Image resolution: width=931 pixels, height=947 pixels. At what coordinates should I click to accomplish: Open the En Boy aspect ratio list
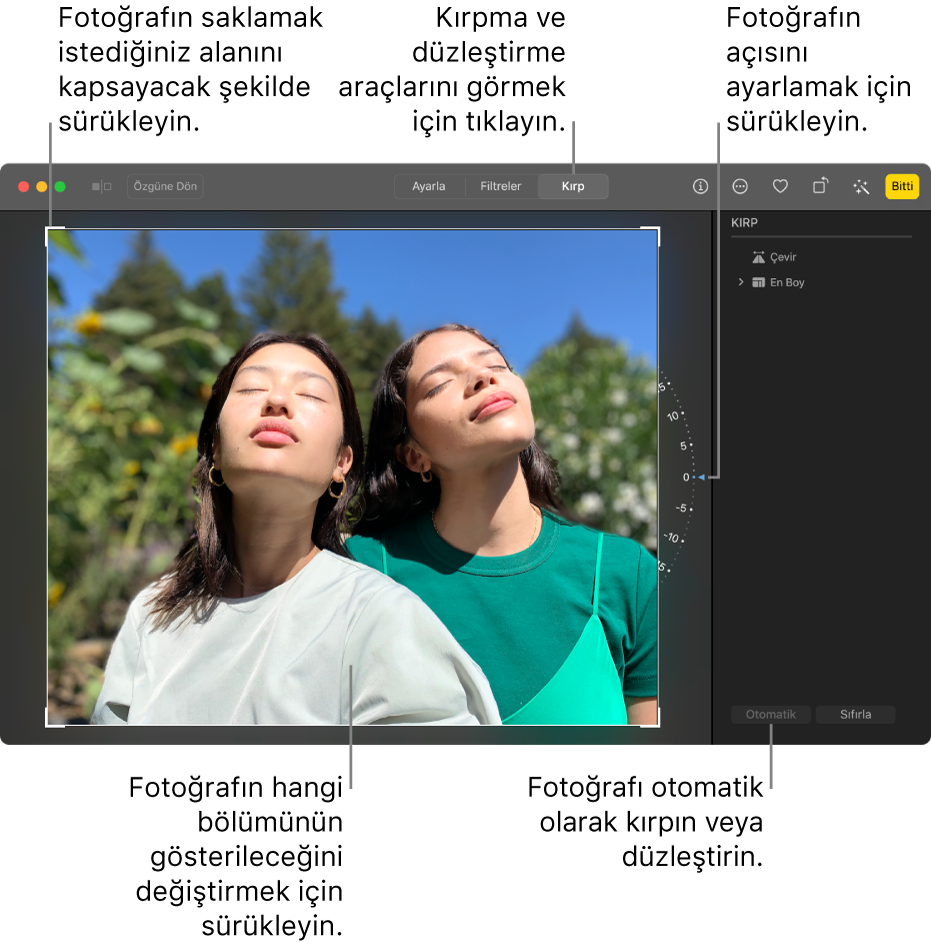(x=785, y=282)
